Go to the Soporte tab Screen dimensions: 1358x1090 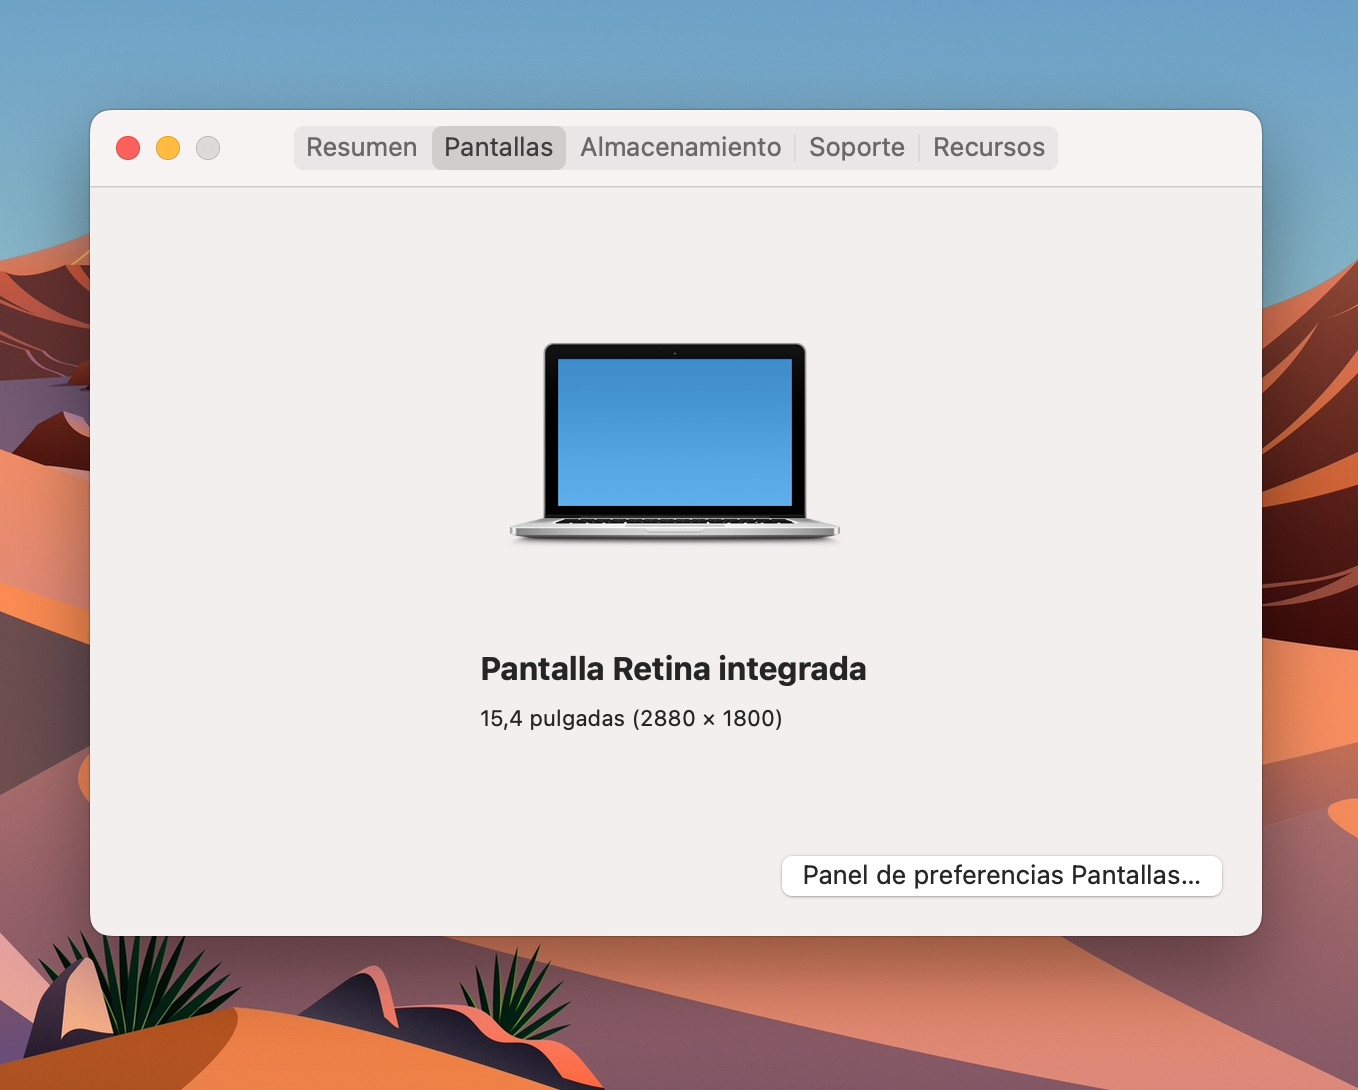(x=856, y=148)
